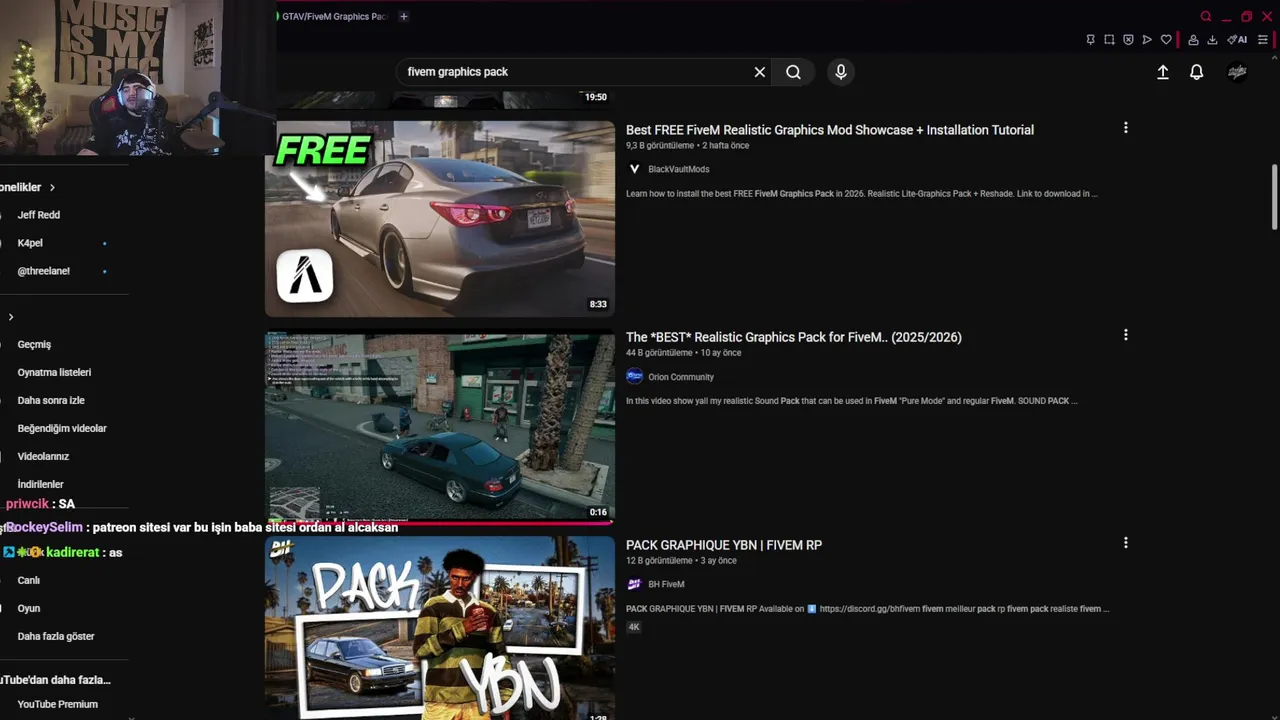
Task: Click the page vertical scrollbar thumb
Action: pyautogui.click(x=1274, y=197)
